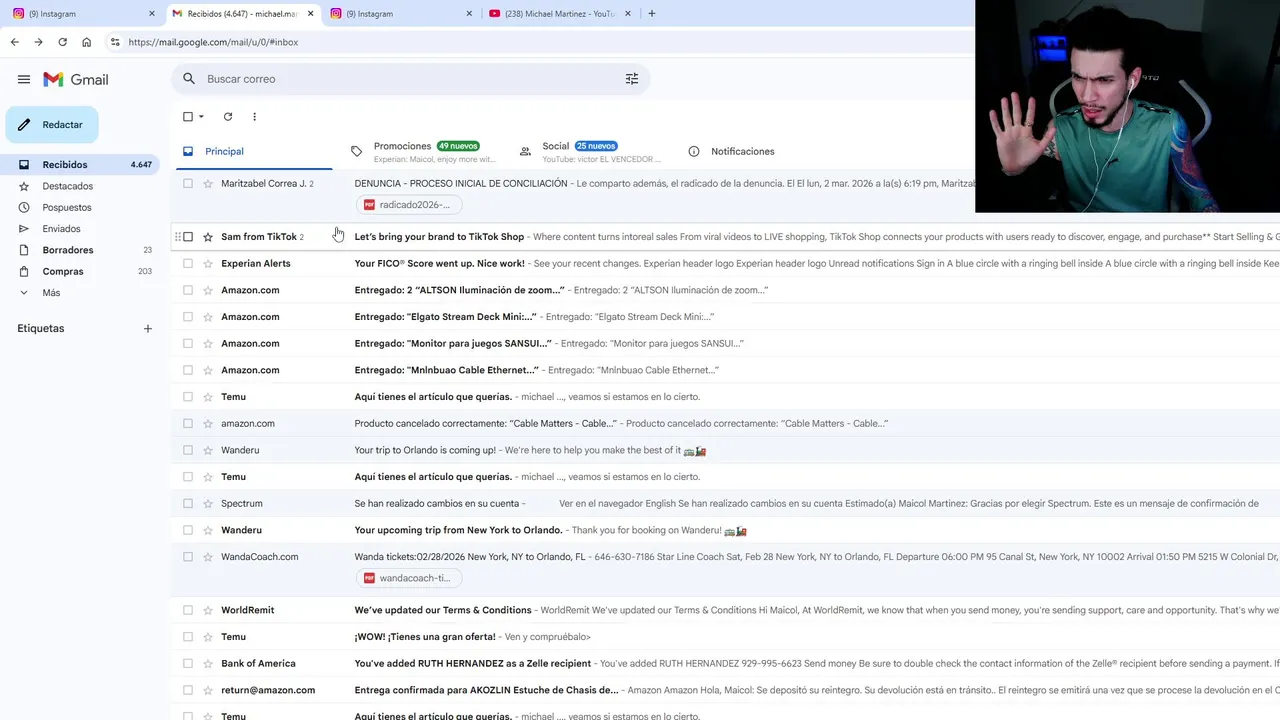This screenshot has height=720, width=1280.
Task: View site information icon in address bar
Action: [x=115, y=42]
